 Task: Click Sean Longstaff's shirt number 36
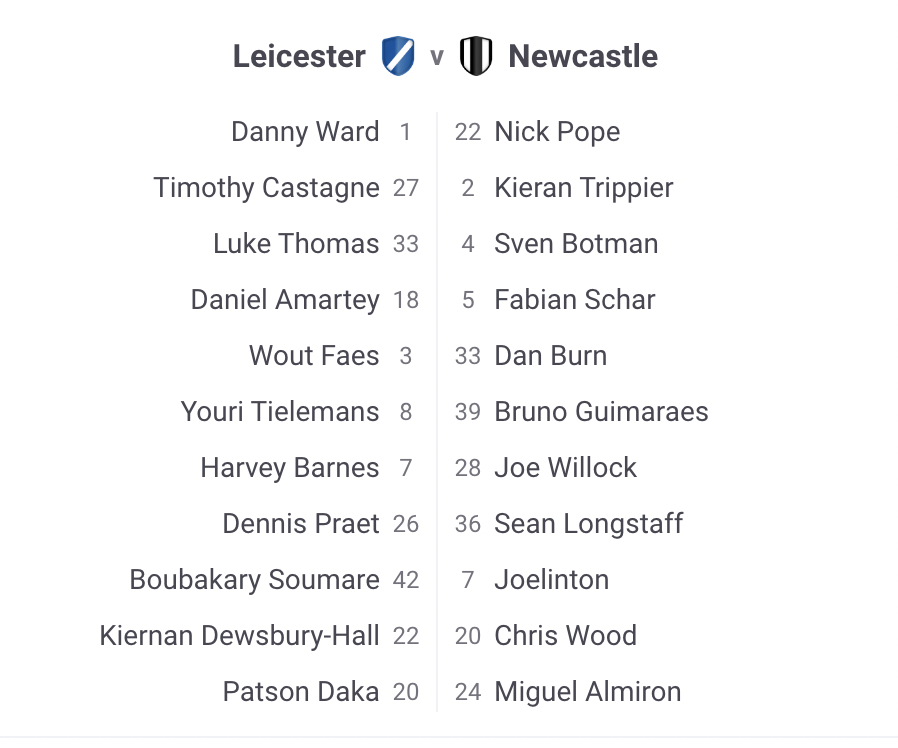click(468, 524)
